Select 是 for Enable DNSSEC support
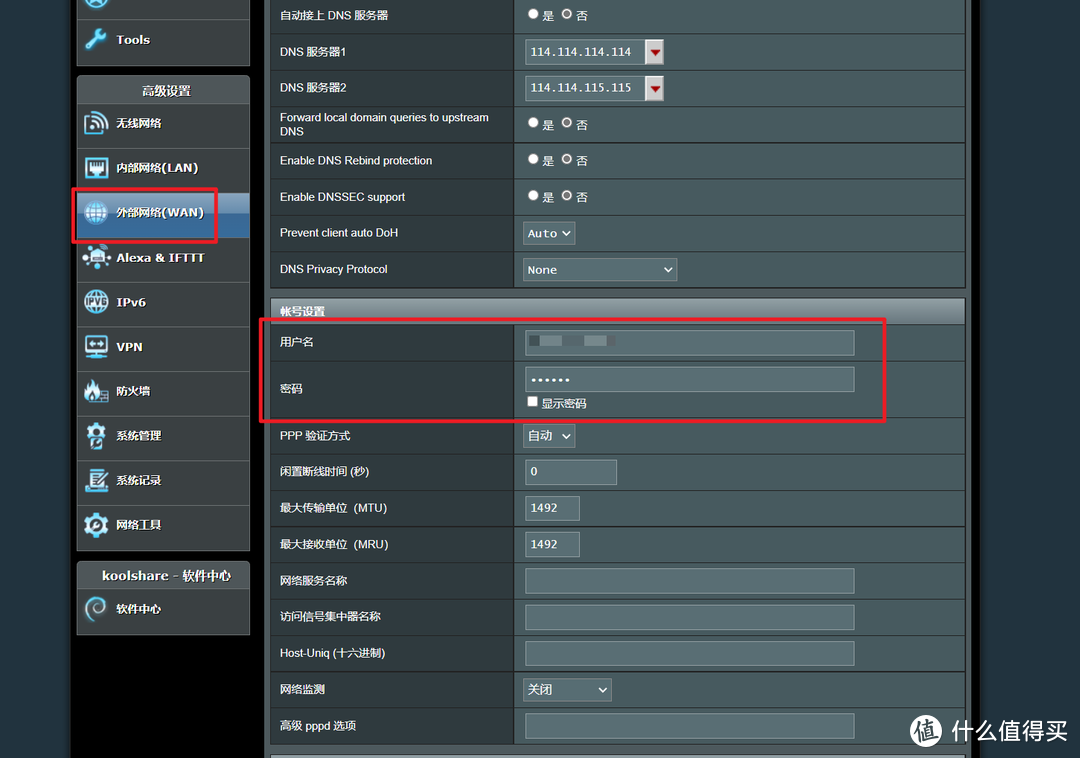The width and height of the screenshot is (1080, 758). coord(533,196)
